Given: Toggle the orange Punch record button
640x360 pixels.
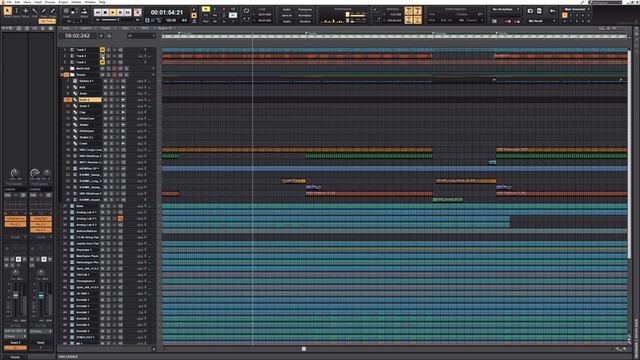Looking at the screenshot, I should coord(194,16).
